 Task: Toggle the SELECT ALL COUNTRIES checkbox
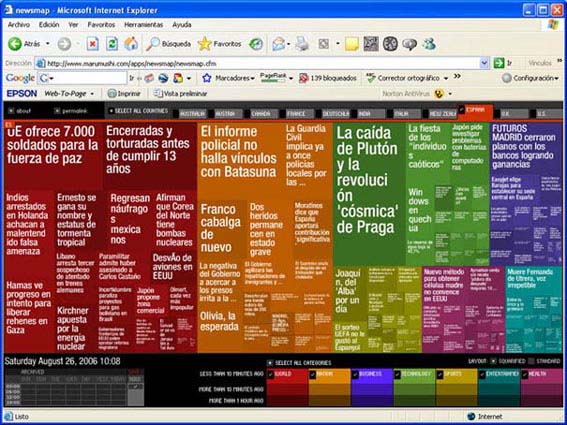111,111
